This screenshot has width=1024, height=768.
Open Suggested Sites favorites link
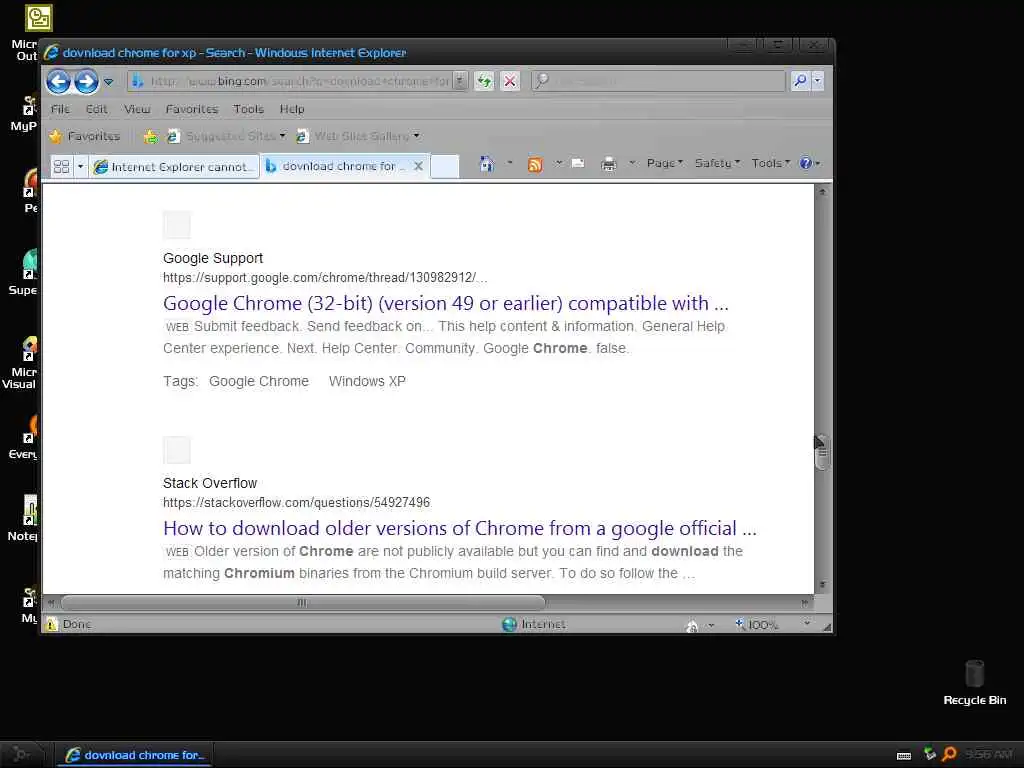pyautogui.click(x=226, y=136)
